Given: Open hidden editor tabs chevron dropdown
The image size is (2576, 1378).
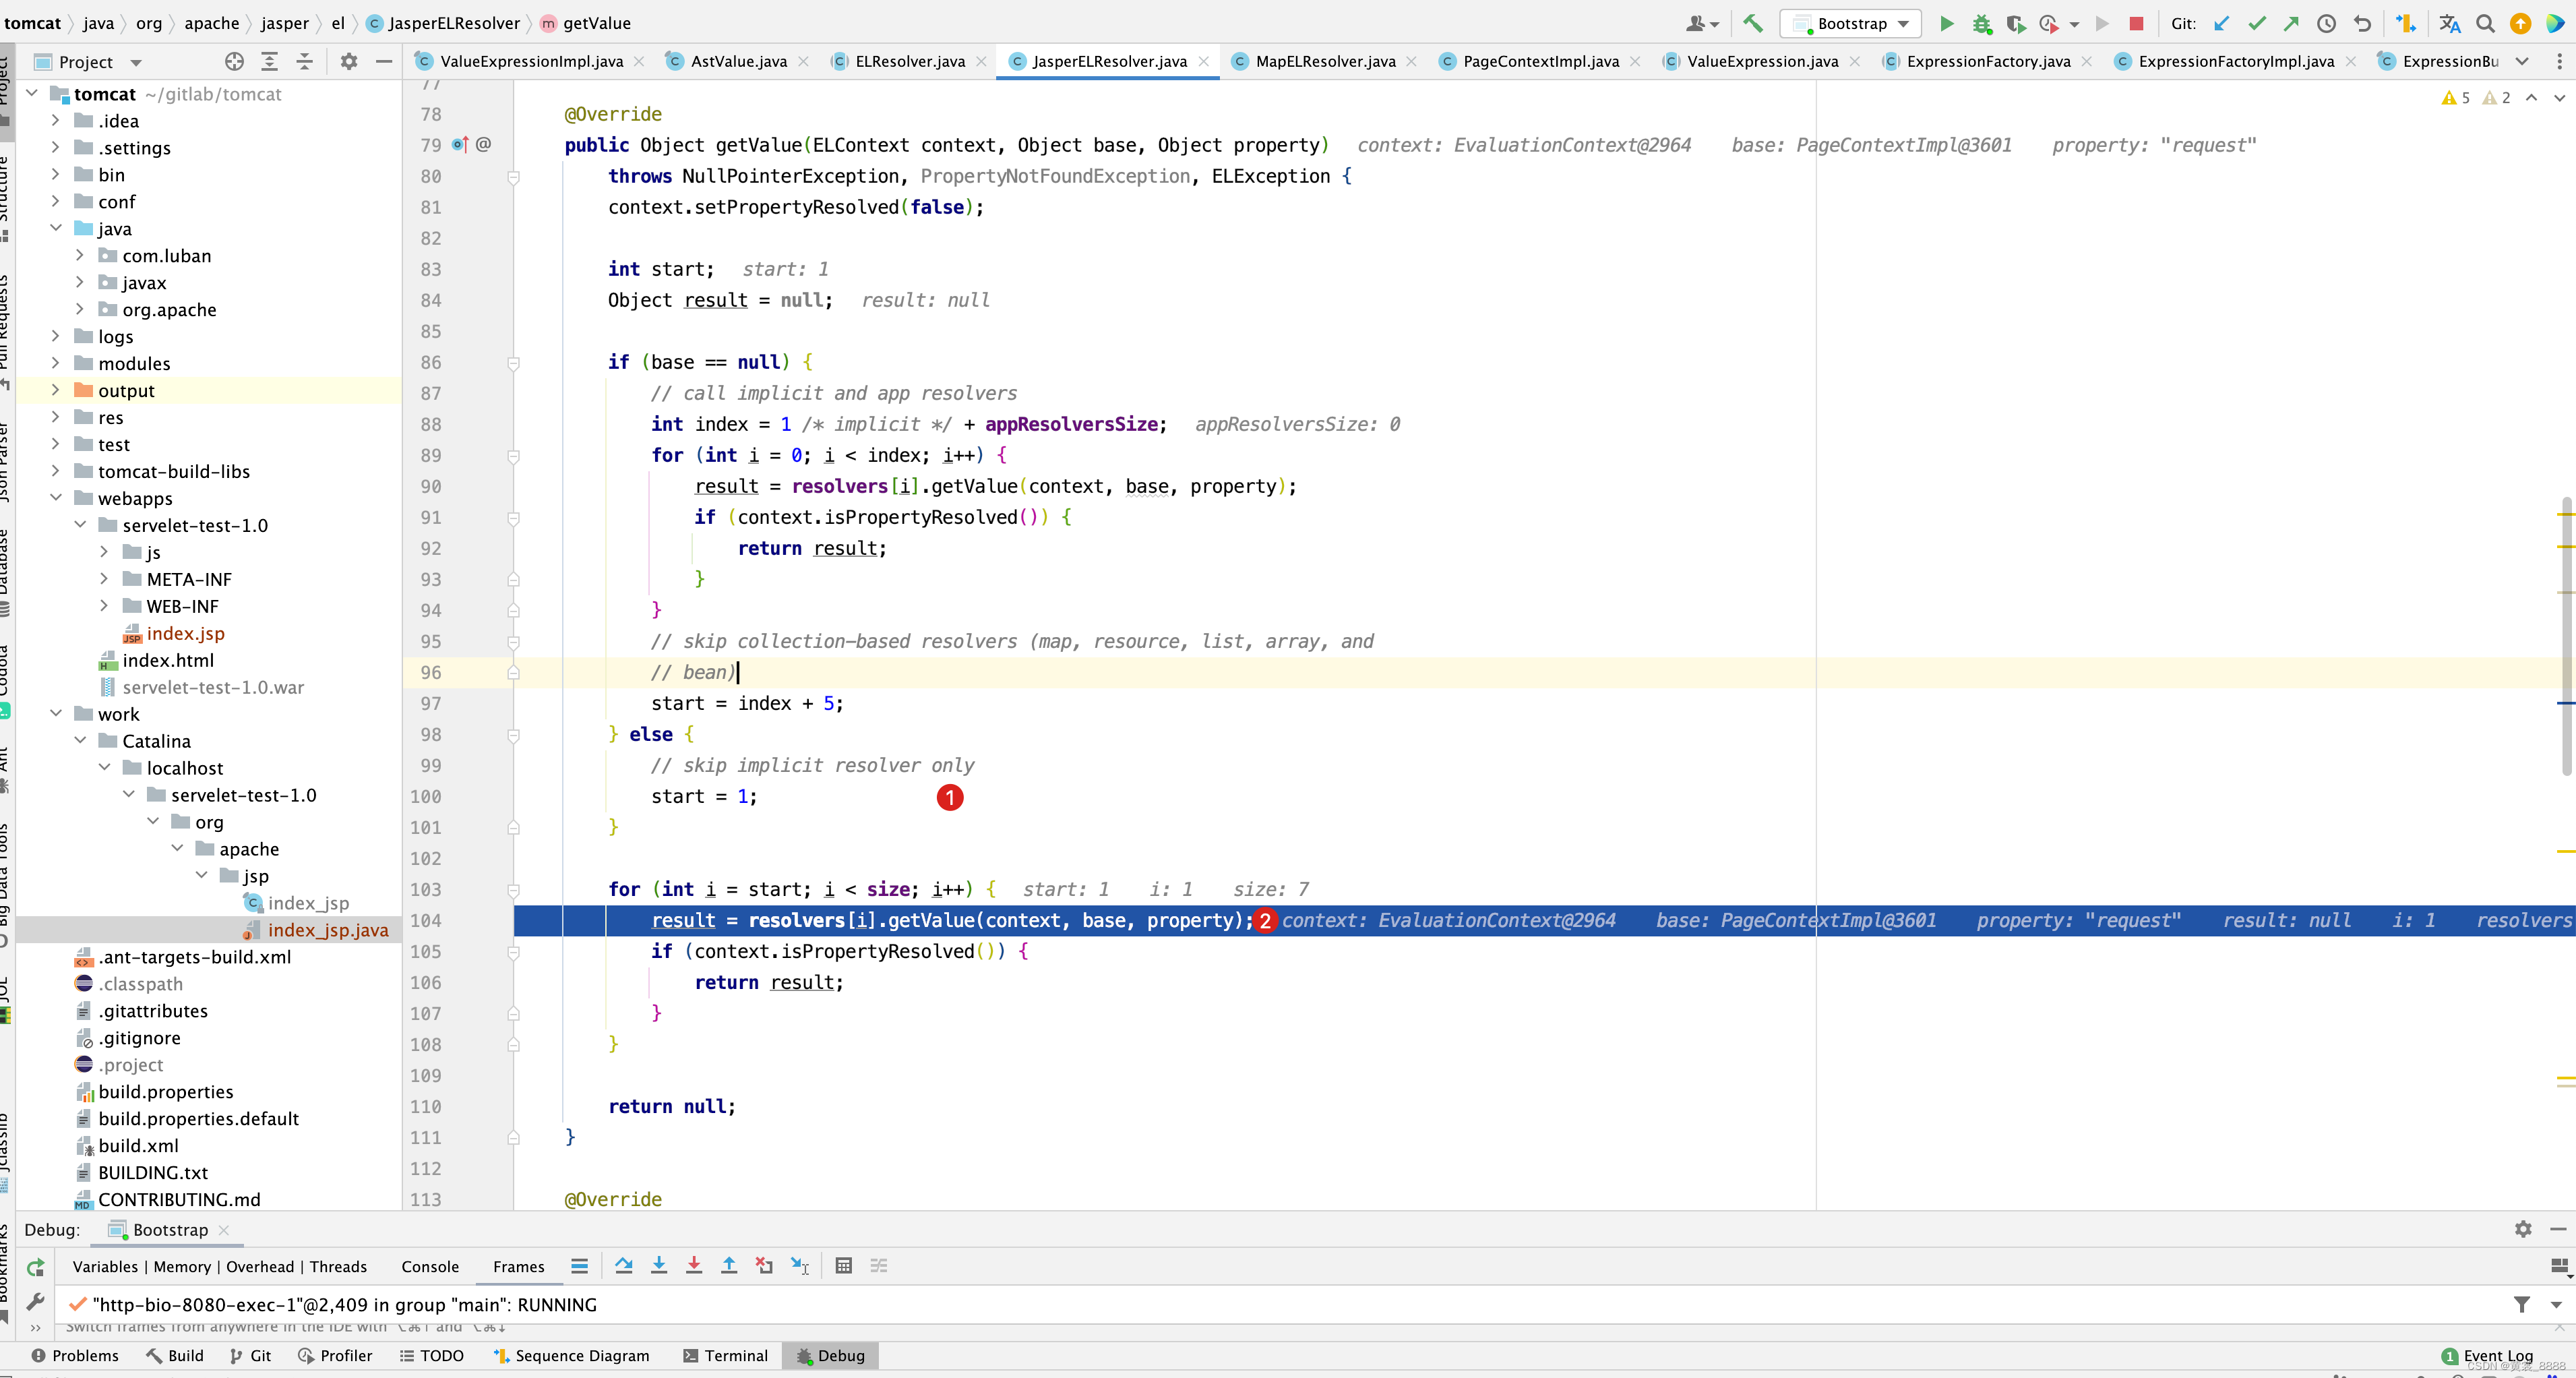Looking at the screenshot, I should tap(2522, 62).
